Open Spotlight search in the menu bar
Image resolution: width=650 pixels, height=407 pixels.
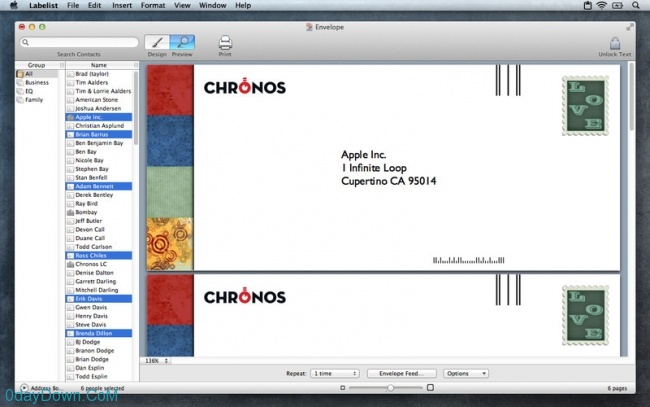tap(635, 5)
